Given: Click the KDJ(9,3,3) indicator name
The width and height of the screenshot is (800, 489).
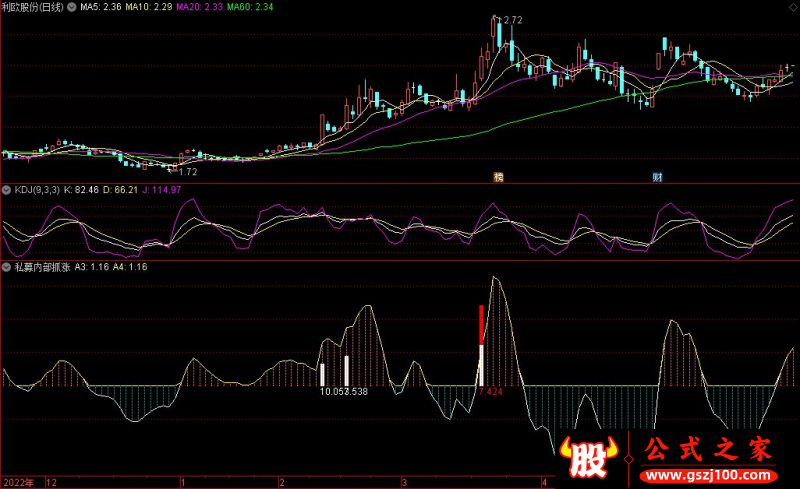Looking at the screenshot, I should (36, 189).
